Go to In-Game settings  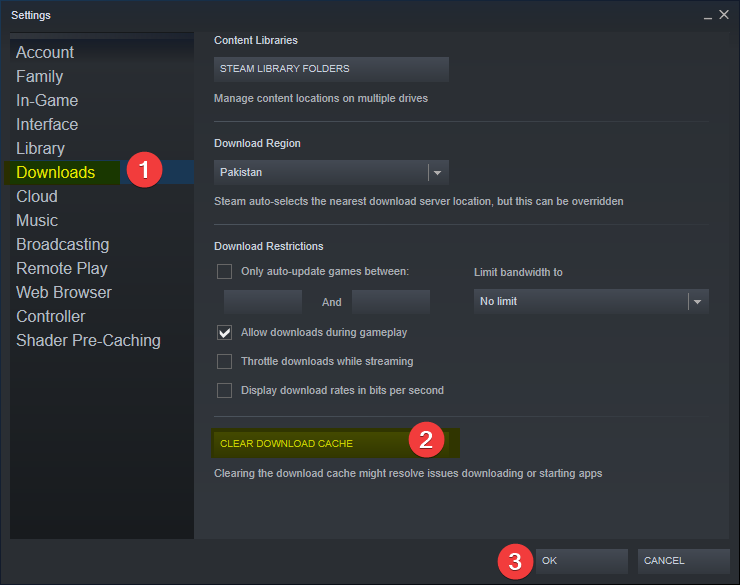tap(47, 101)
